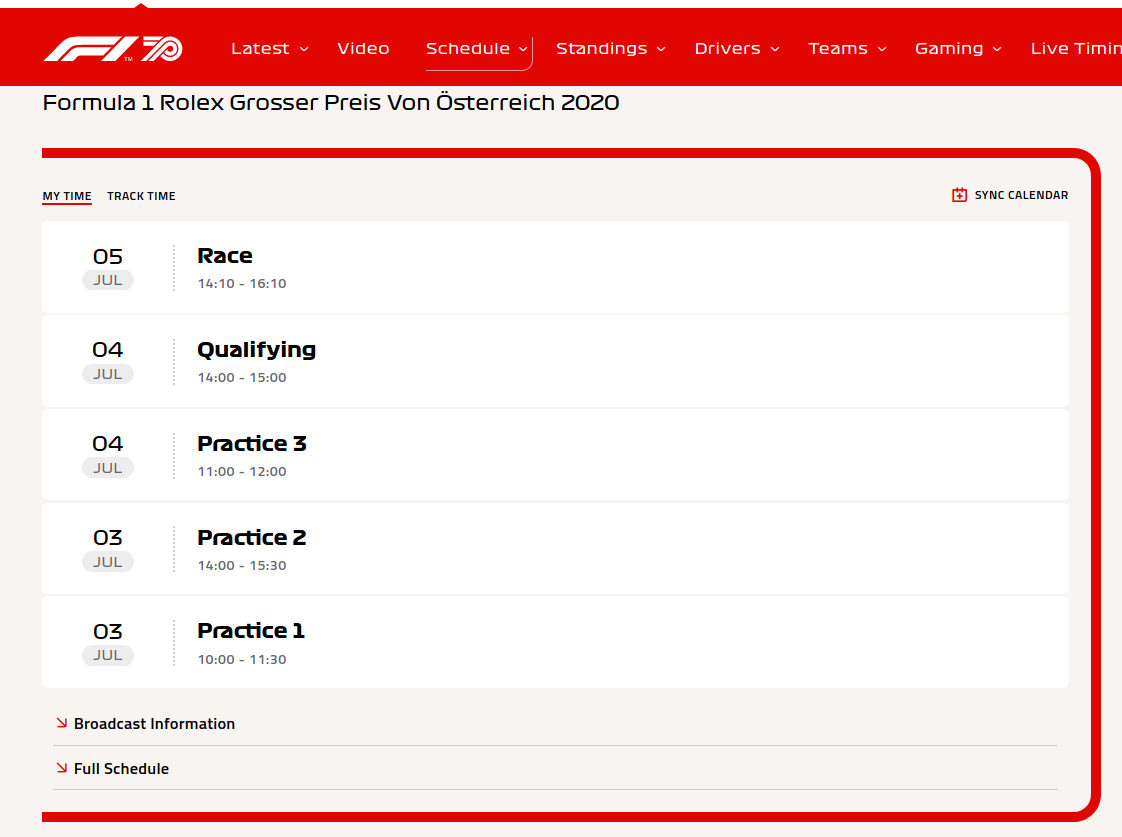Image resolution: width=1122 pixels, height=837 pixels.
Task: Expand the Drivers dropdown menu
Action: [736, 48]
